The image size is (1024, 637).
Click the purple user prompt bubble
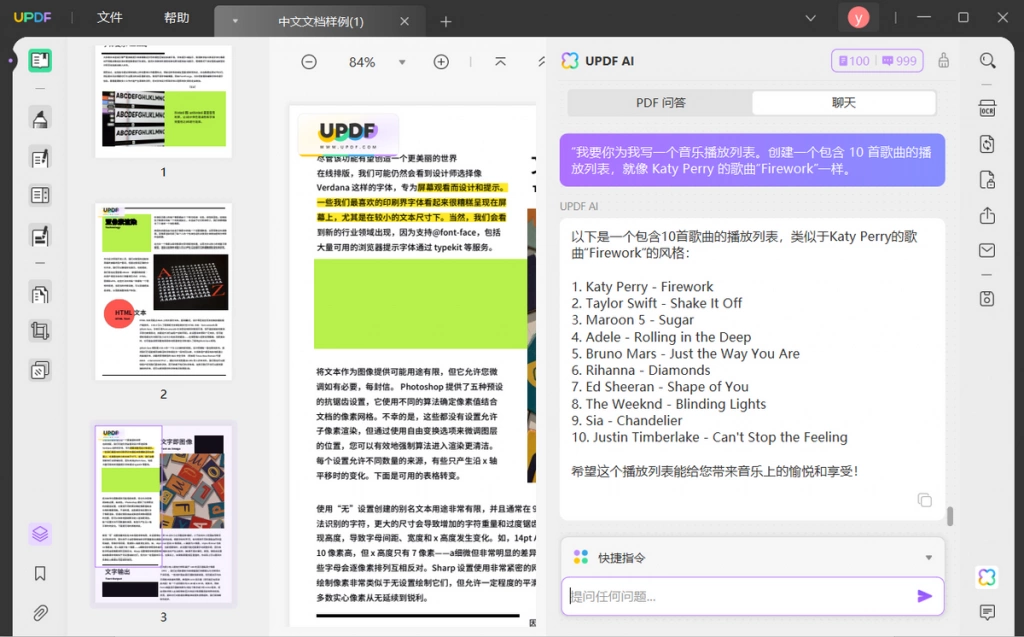pyautogui.click(x=752, y=160)
